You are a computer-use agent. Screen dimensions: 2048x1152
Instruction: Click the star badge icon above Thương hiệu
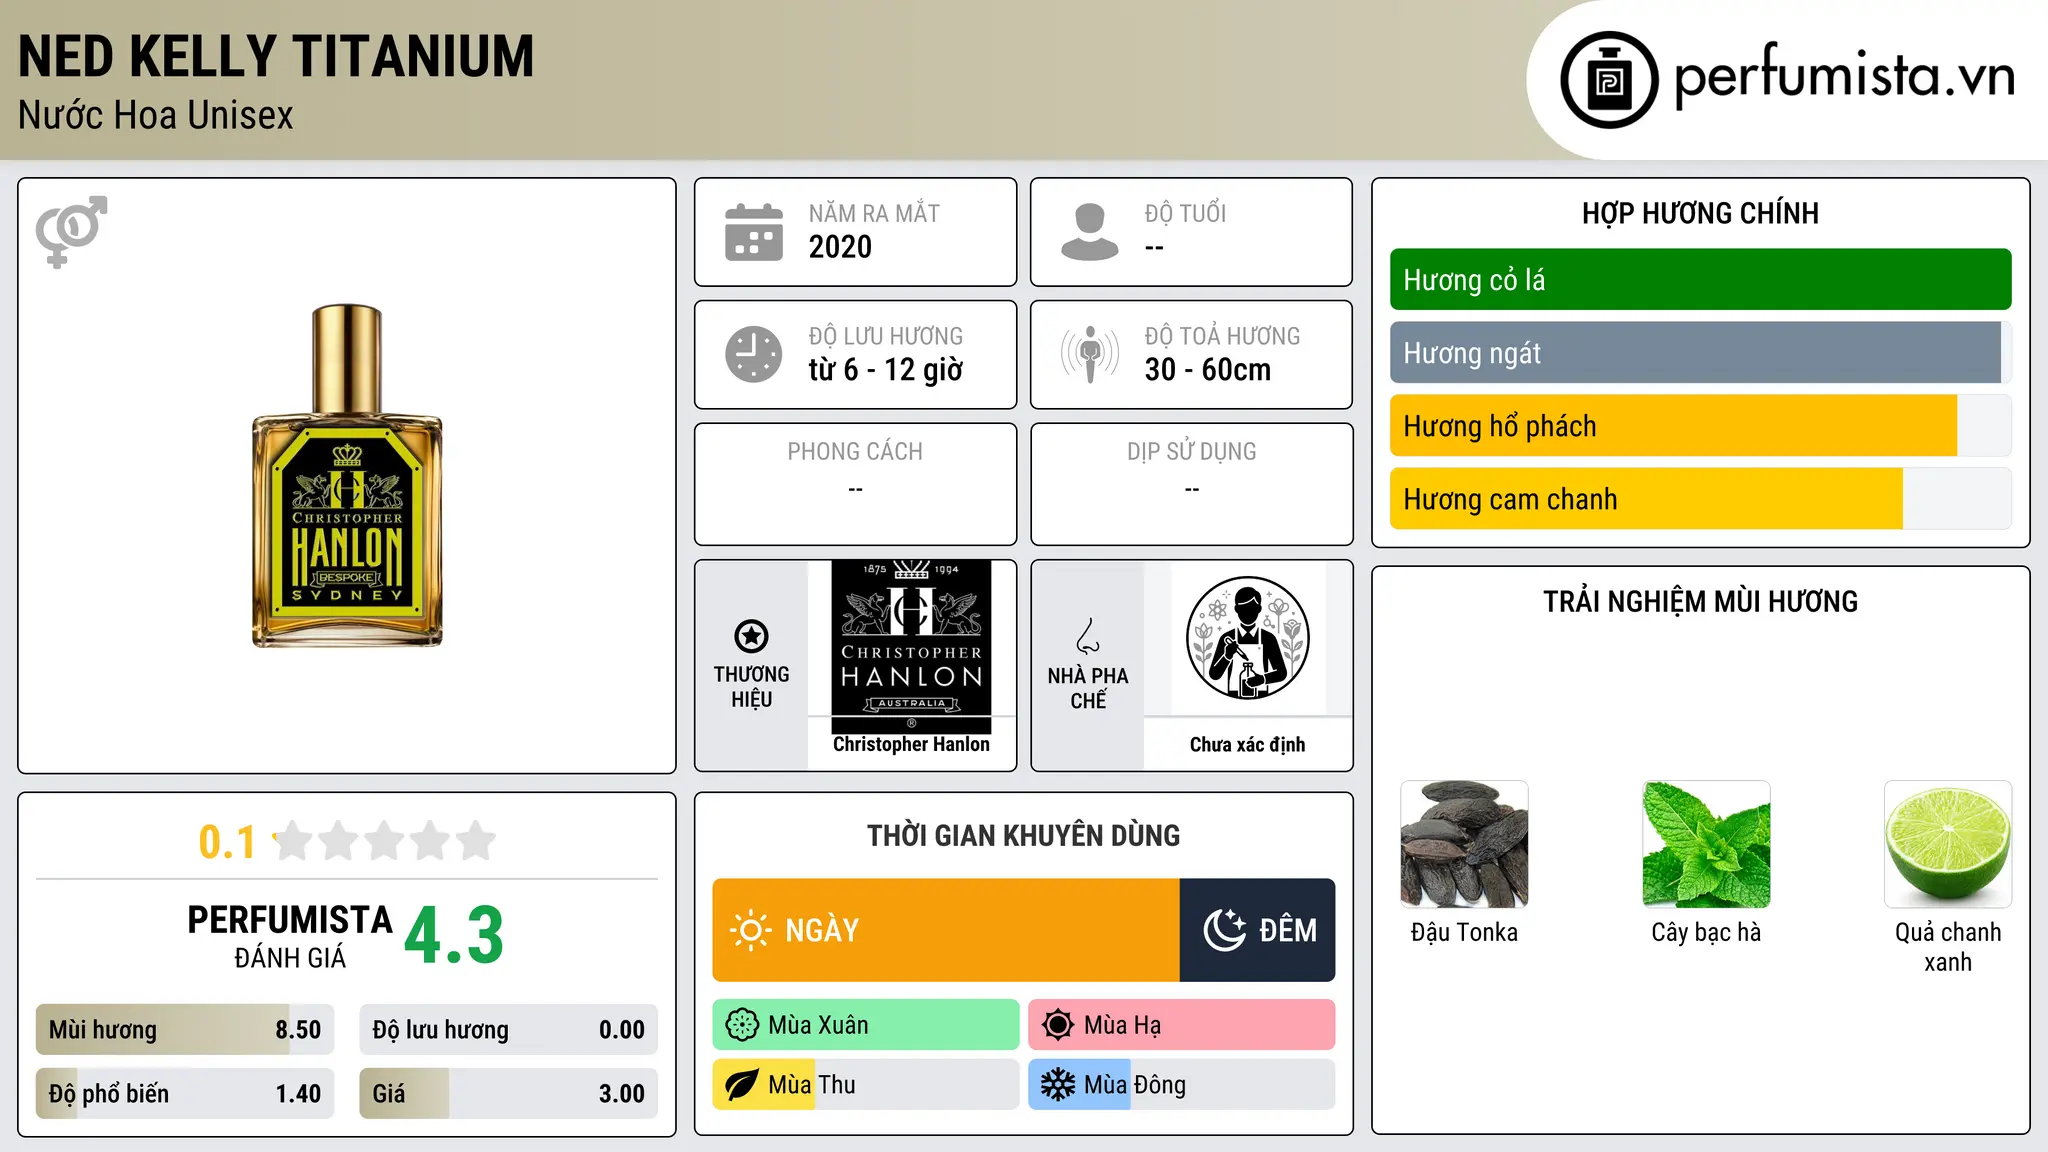(751, 636)
